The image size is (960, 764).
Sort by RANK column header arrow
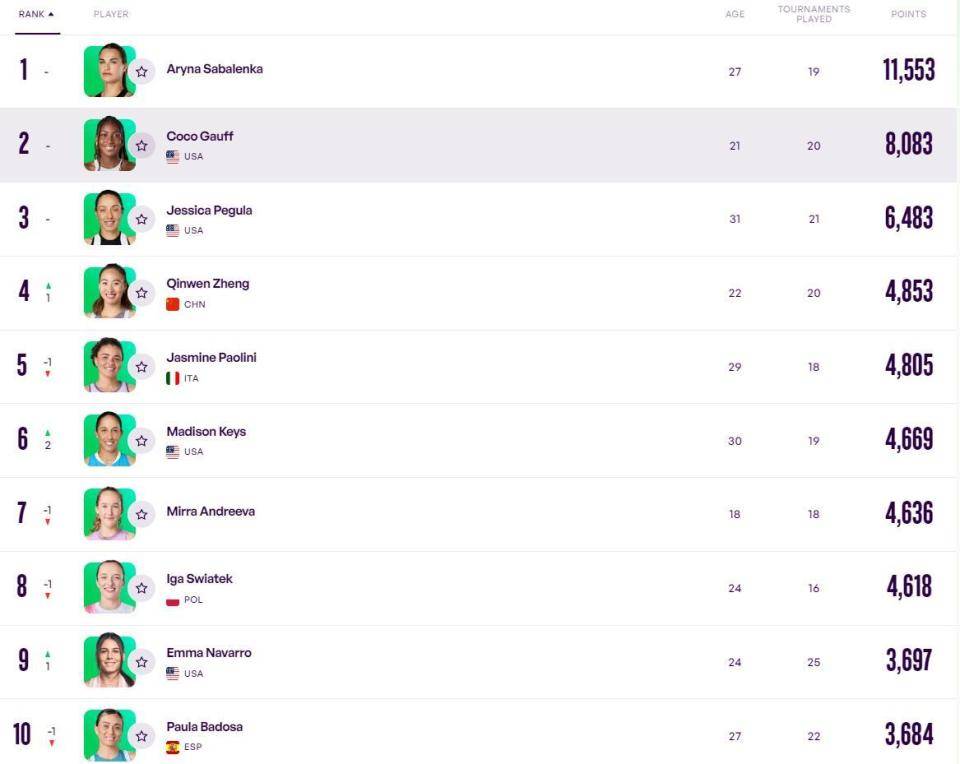coord(51,14)
